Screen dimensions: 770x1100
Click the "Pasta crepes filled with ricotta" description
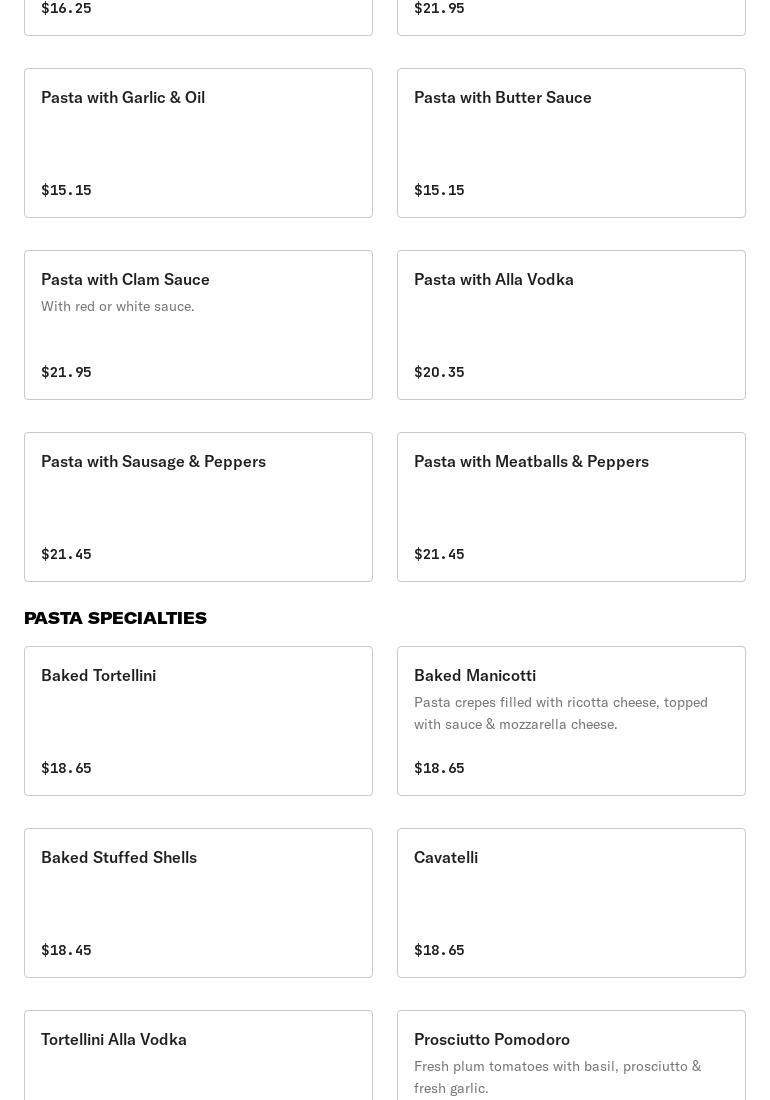click(560, 713)
